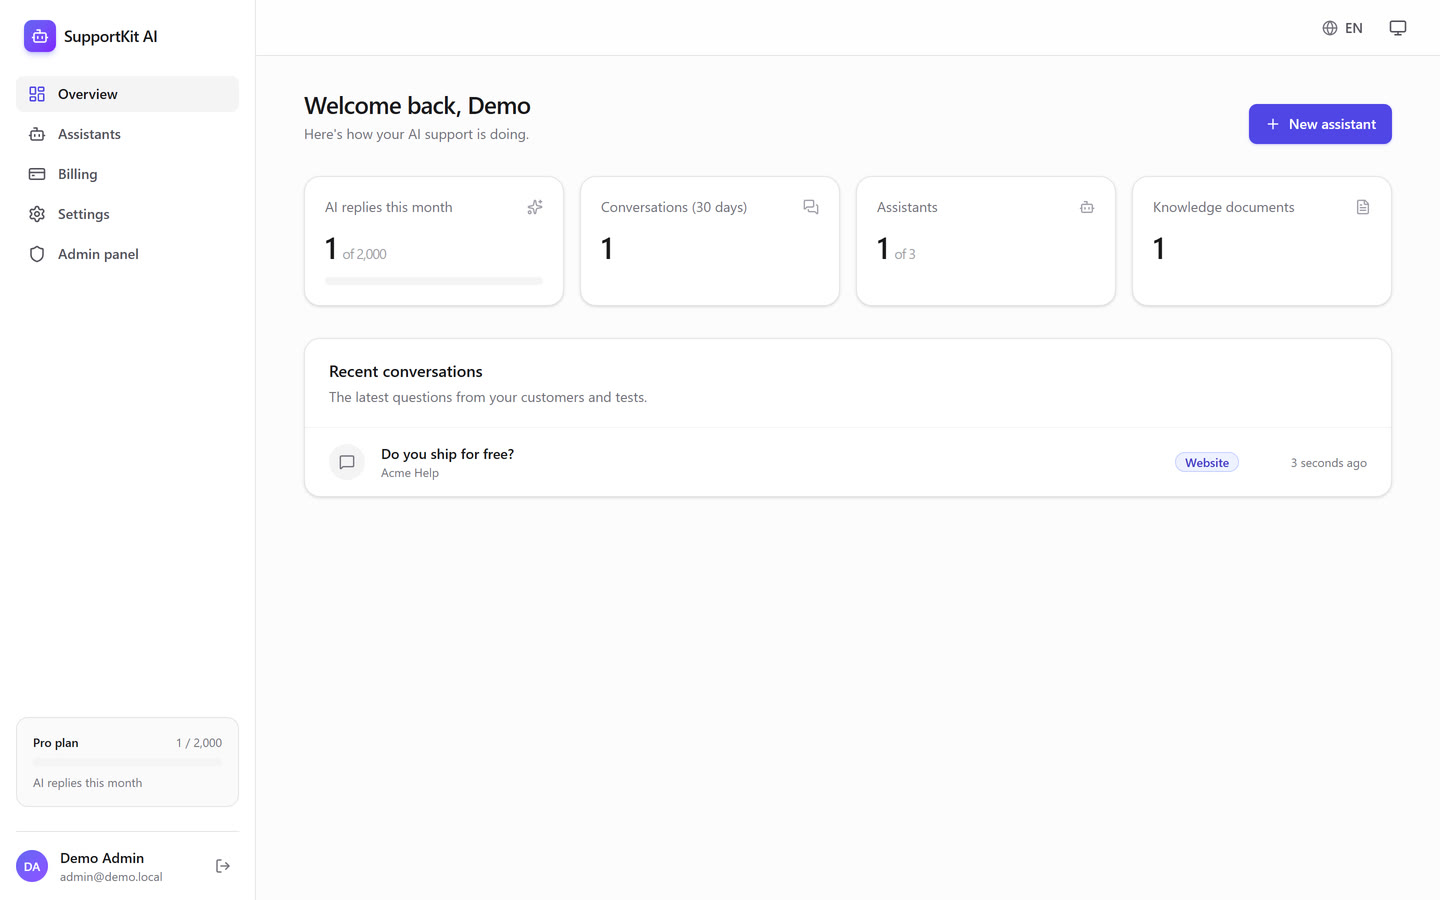Screen dimensions: 1440x900
Task: Click the Settings gear icon
Action: (37, 214)
